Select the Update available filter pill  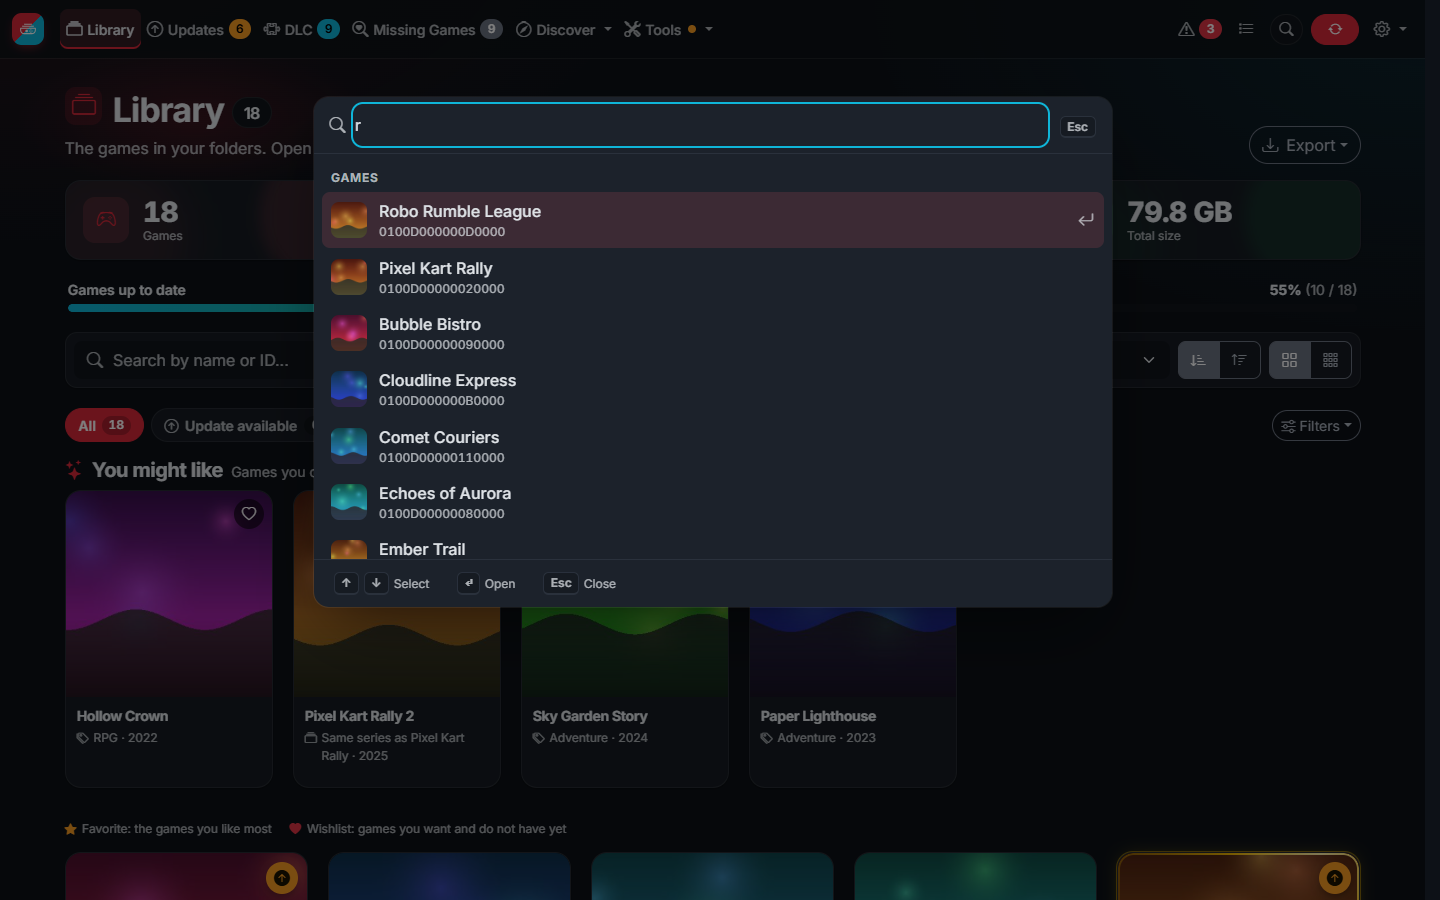pos(231,426)
